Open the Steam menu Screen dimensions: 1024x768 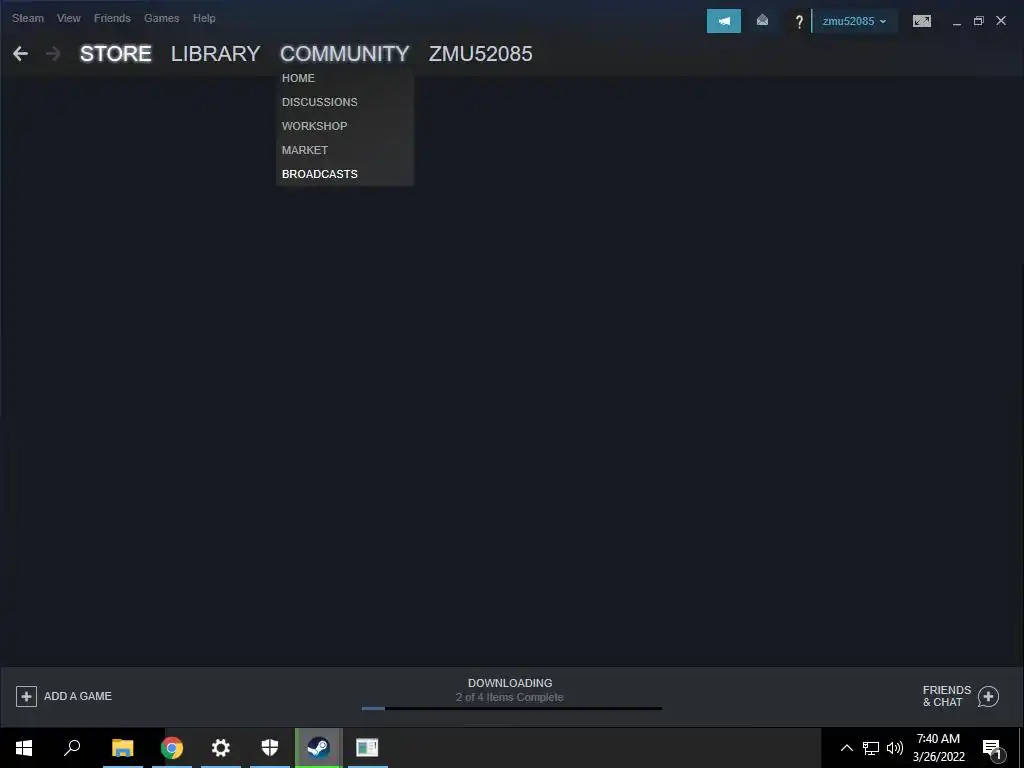[28, 18]
